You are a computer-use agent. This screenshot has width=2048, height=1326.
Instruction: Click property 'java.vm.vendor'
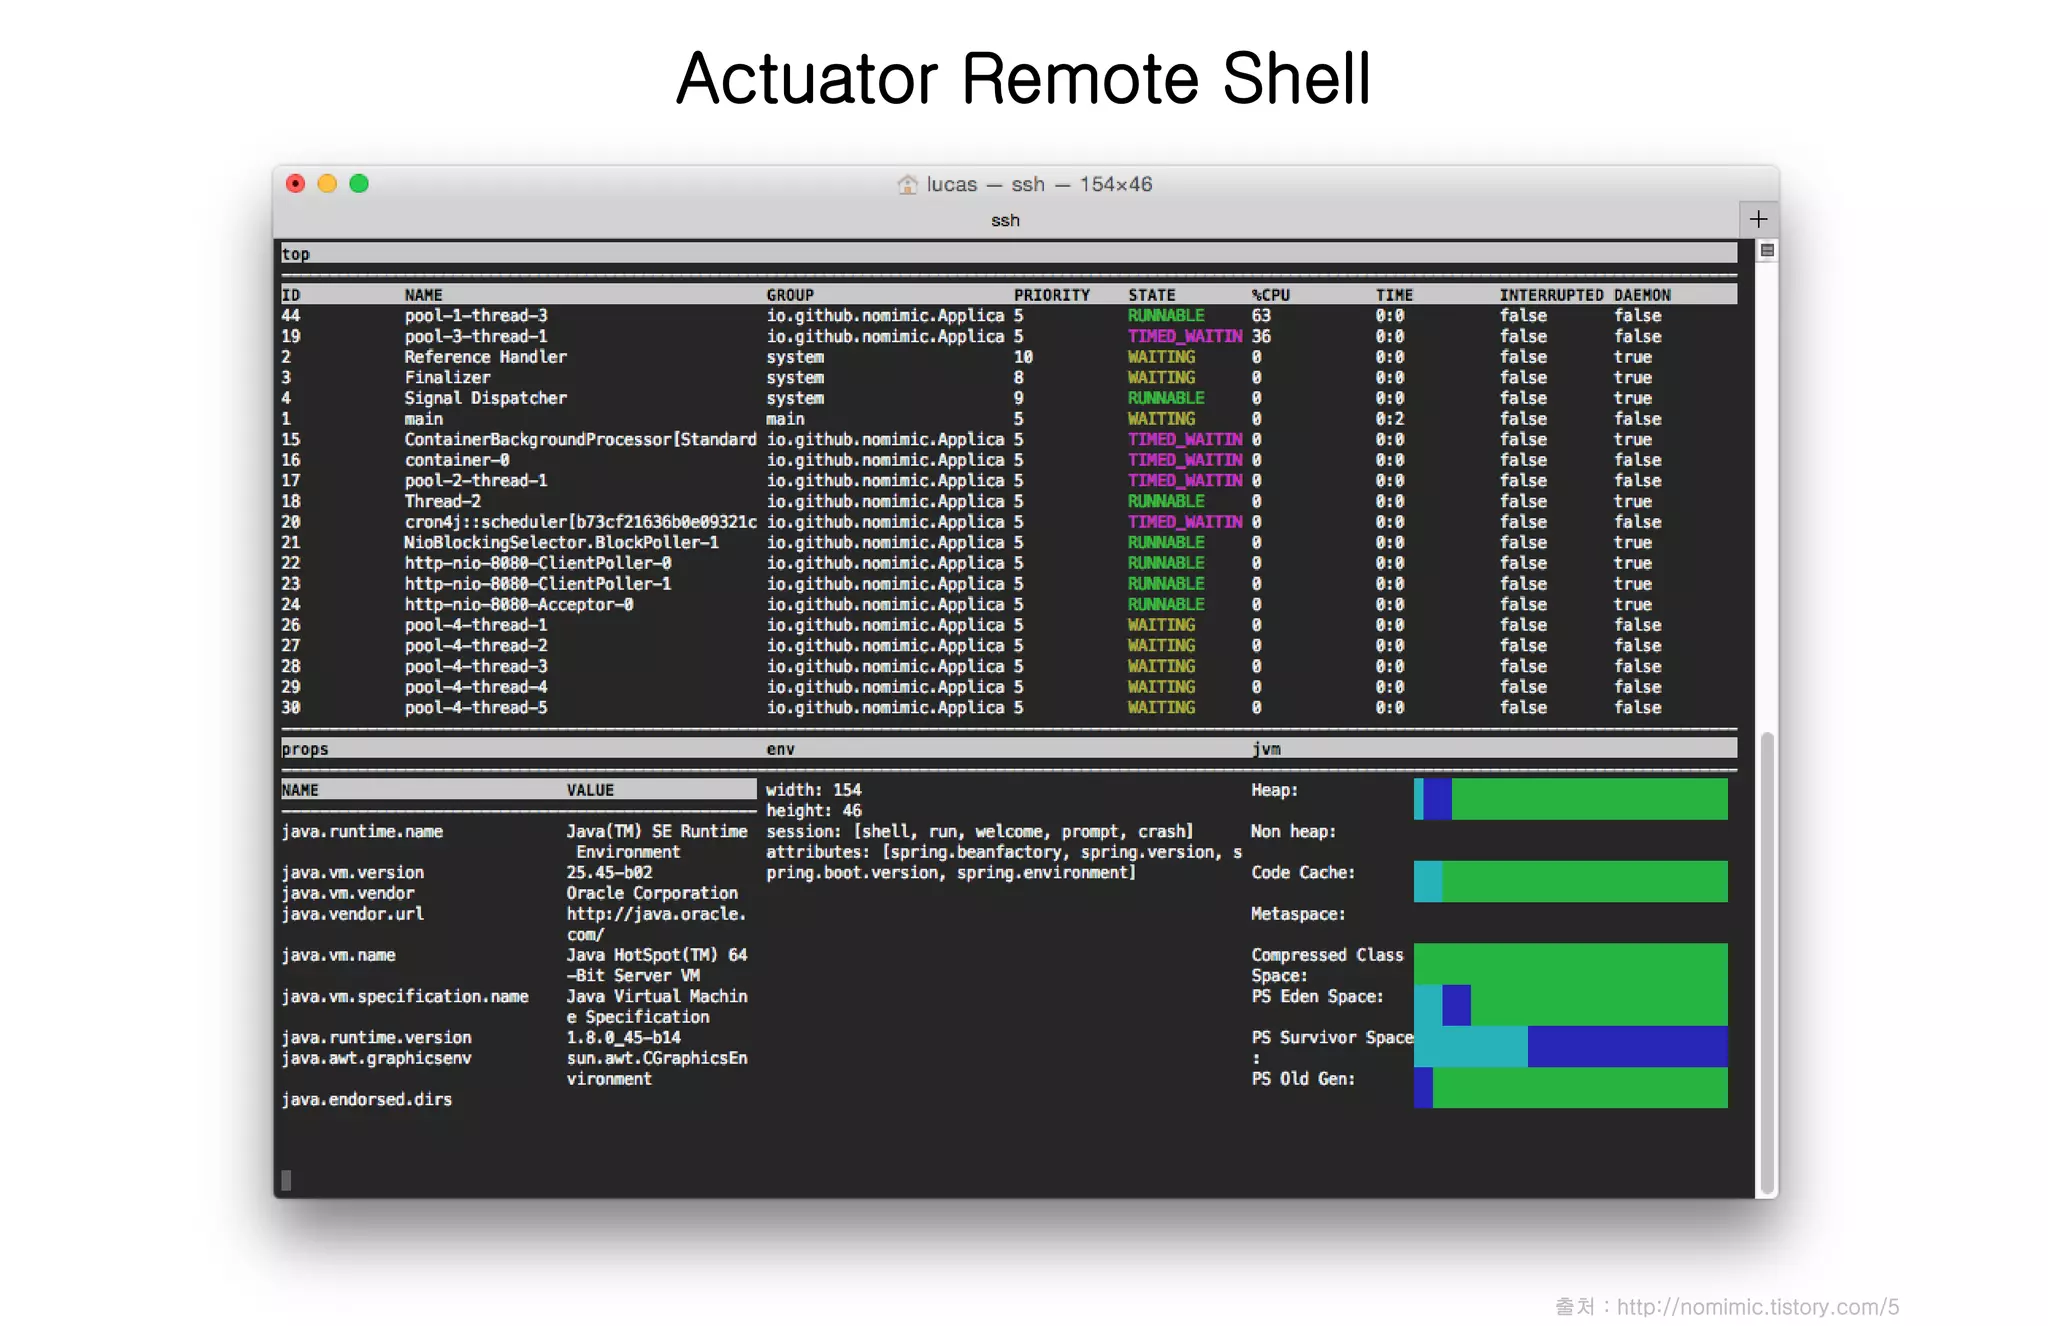[x=347, y=893]
